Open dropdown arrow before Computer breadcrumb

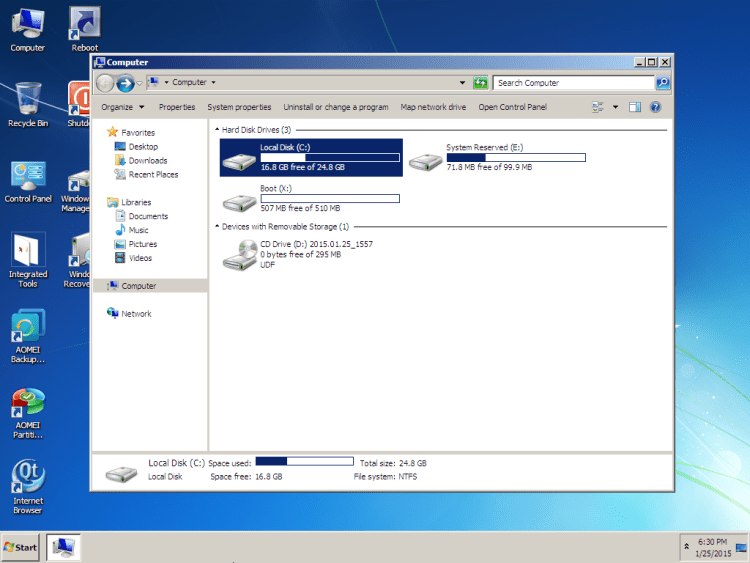click(x=166, y=82)
